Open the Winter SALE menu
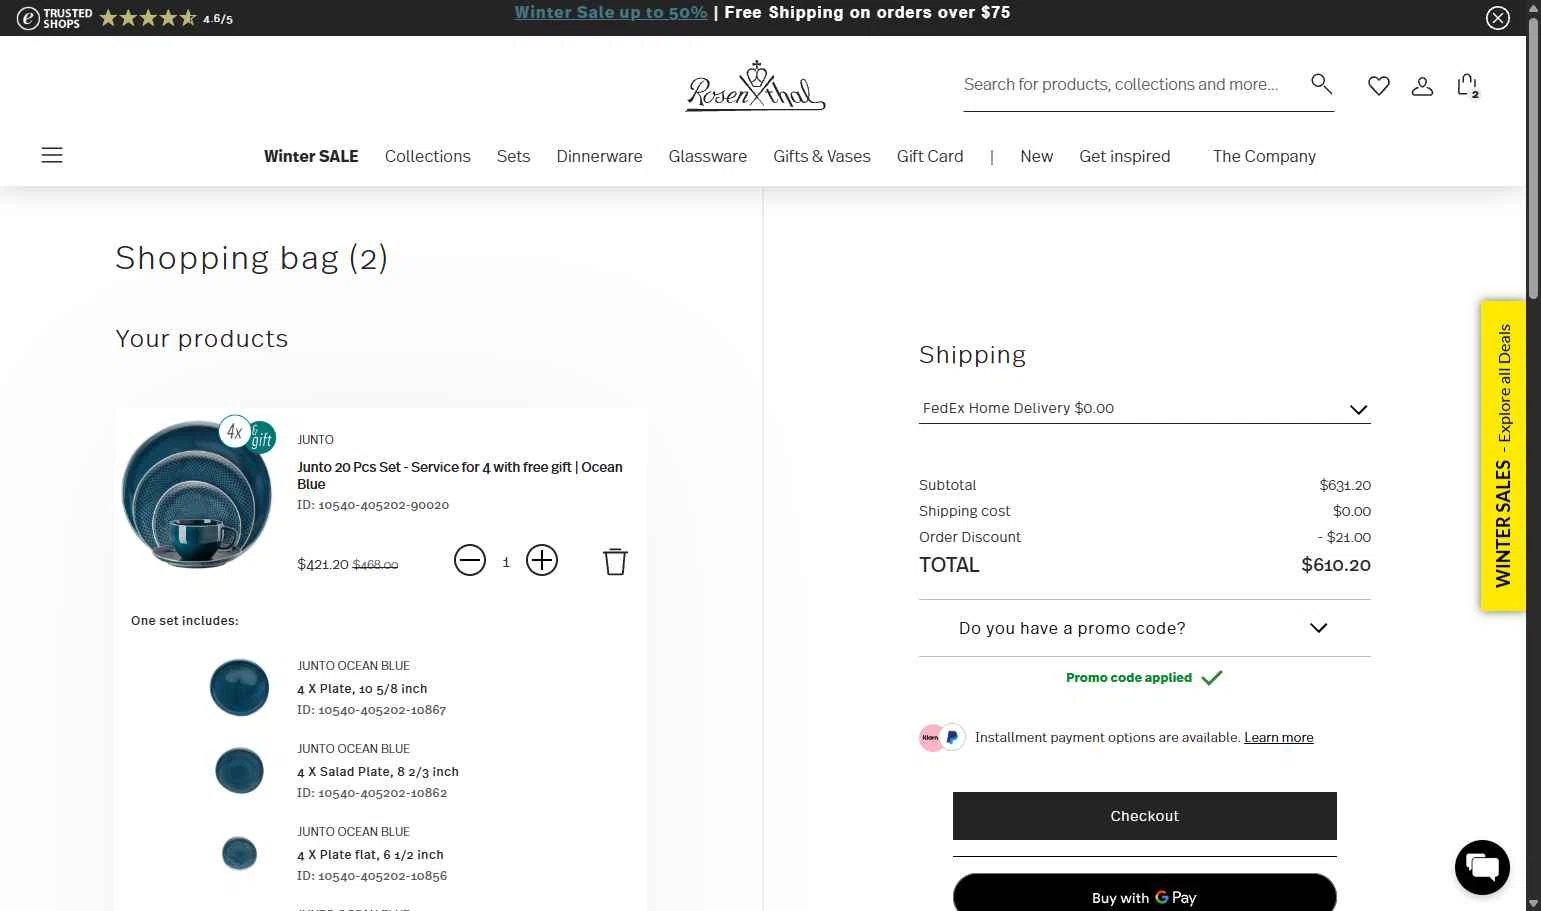This screenshot has width=1541, height=911. click(x=311, y=156)
